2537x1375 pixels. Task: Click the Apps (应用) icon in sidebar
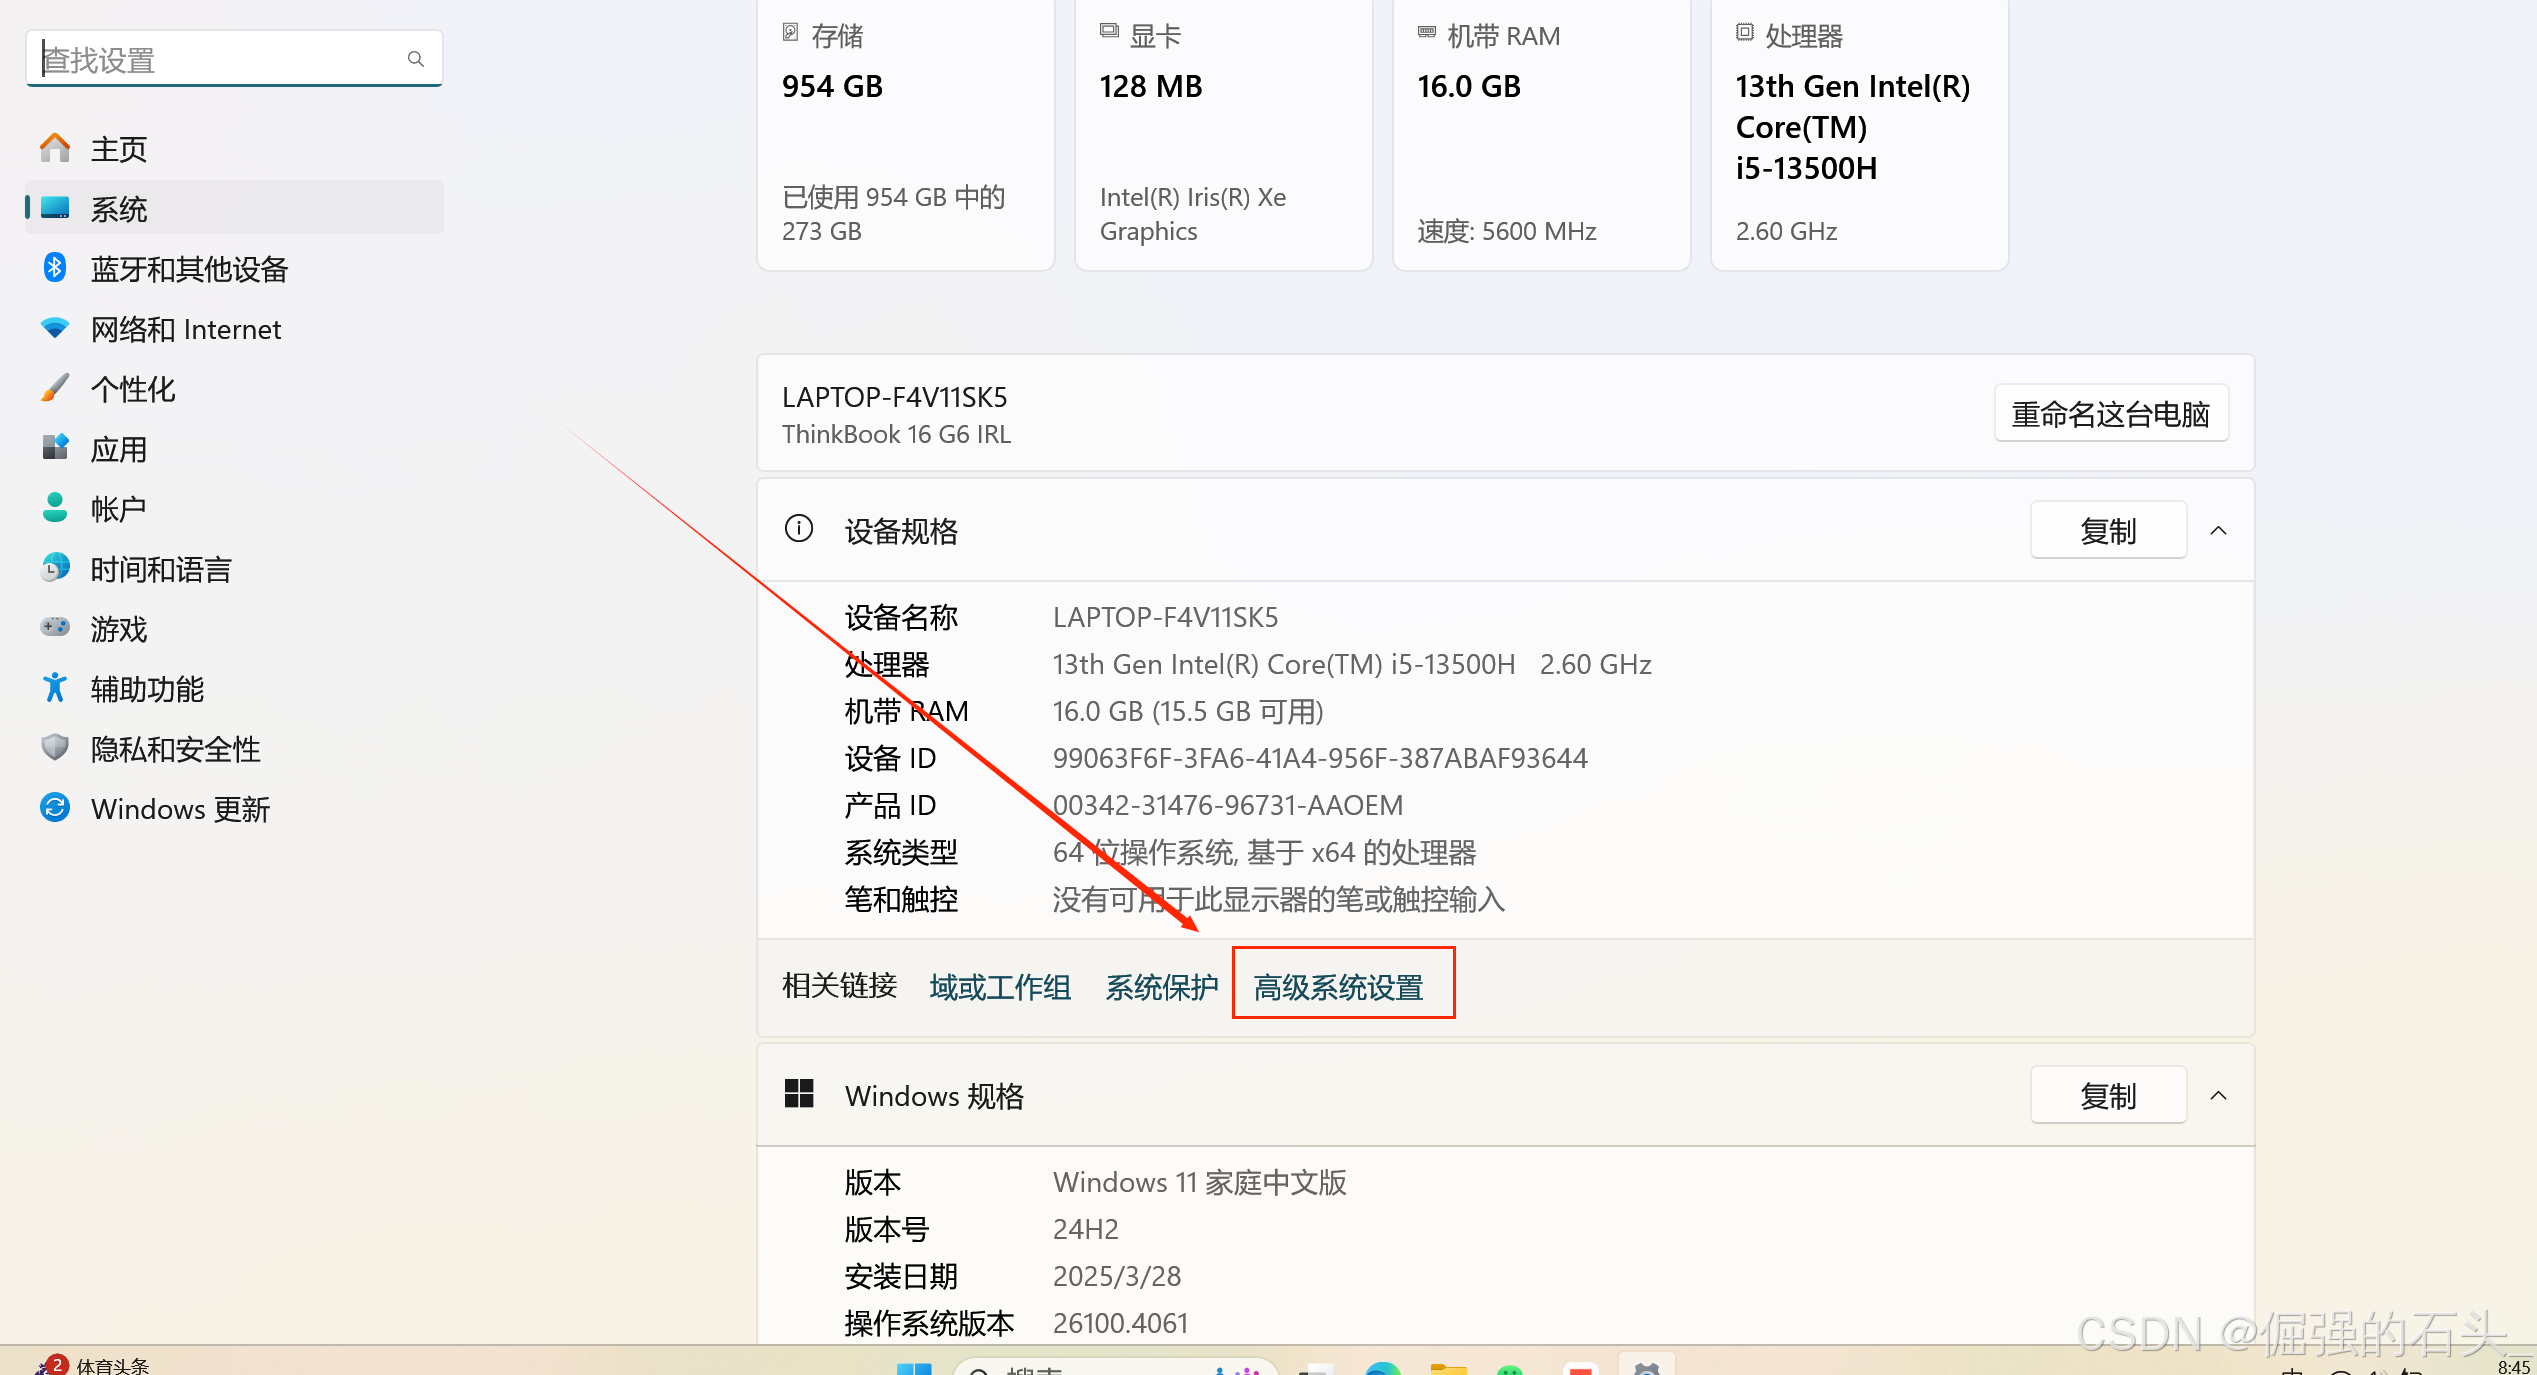click(55, 448)
